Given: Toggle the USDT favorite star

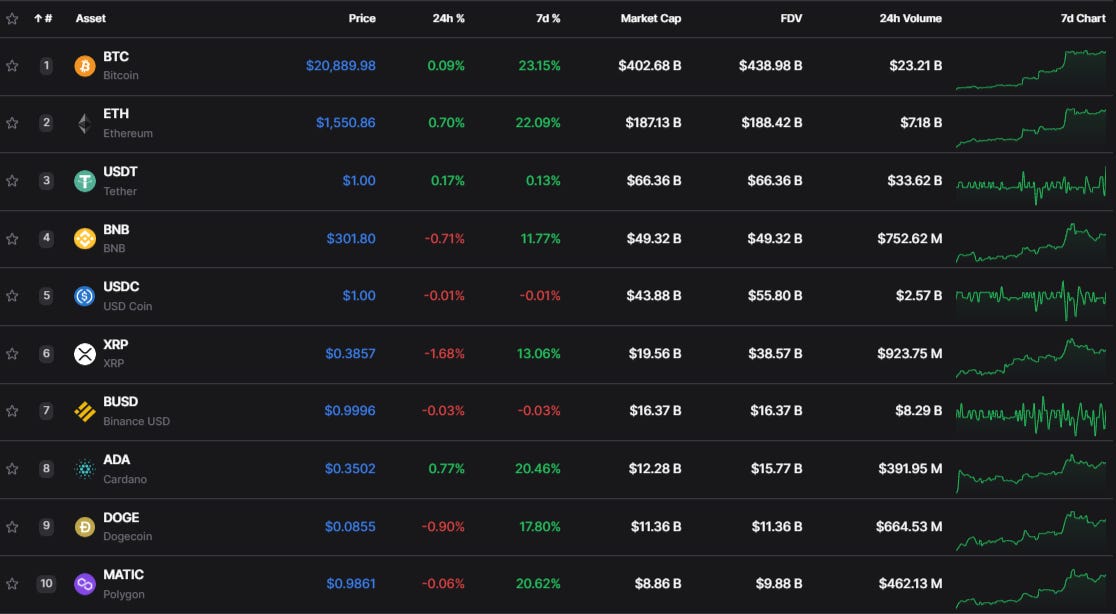Looking at the screenshot, I should [x=12, y=181].
